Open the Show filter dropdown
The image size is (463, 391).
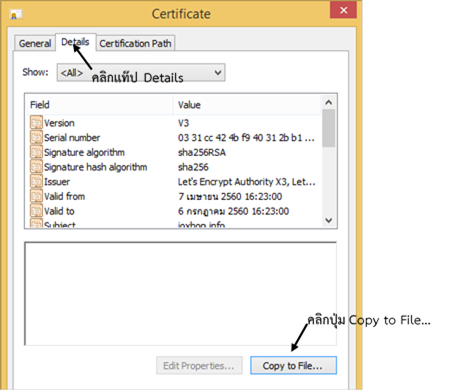click(x=141, y=72)
